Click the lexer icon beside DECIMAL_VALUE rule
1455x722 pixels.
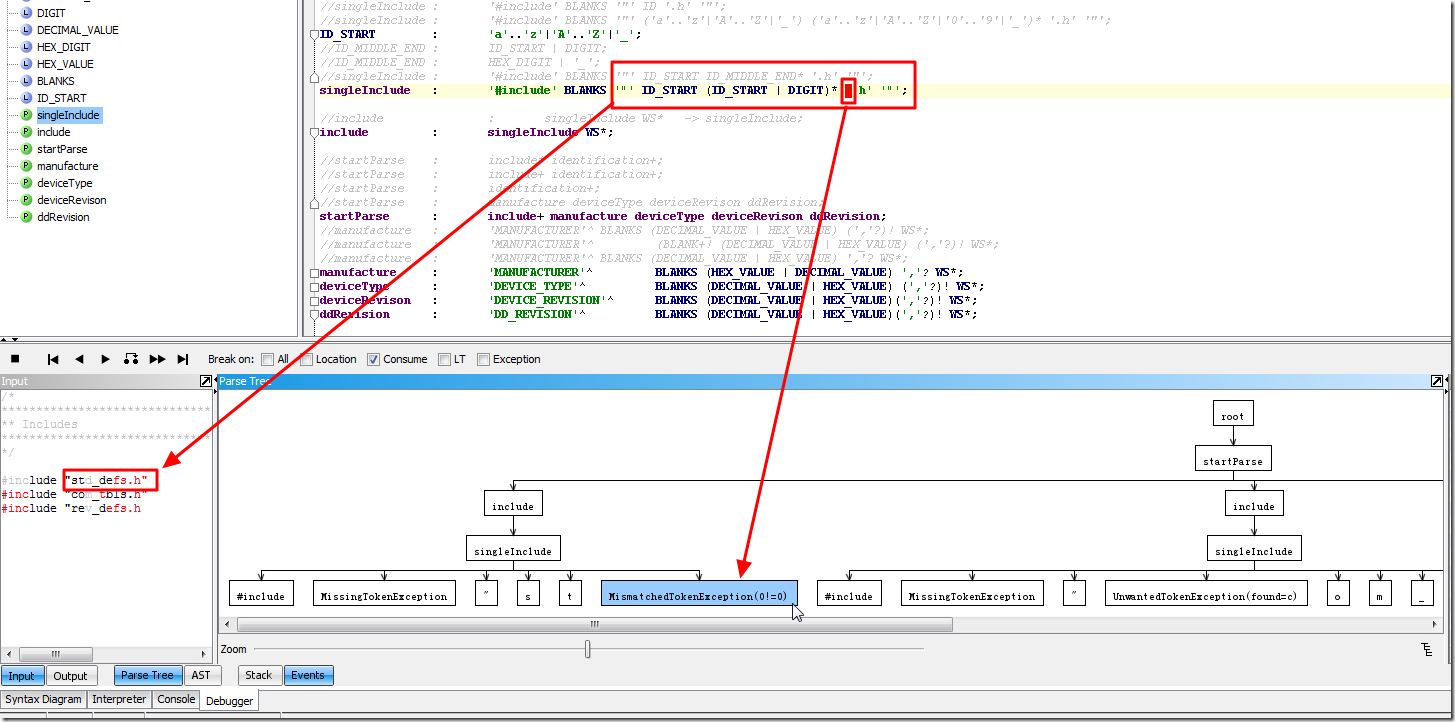tap(26, 30)
